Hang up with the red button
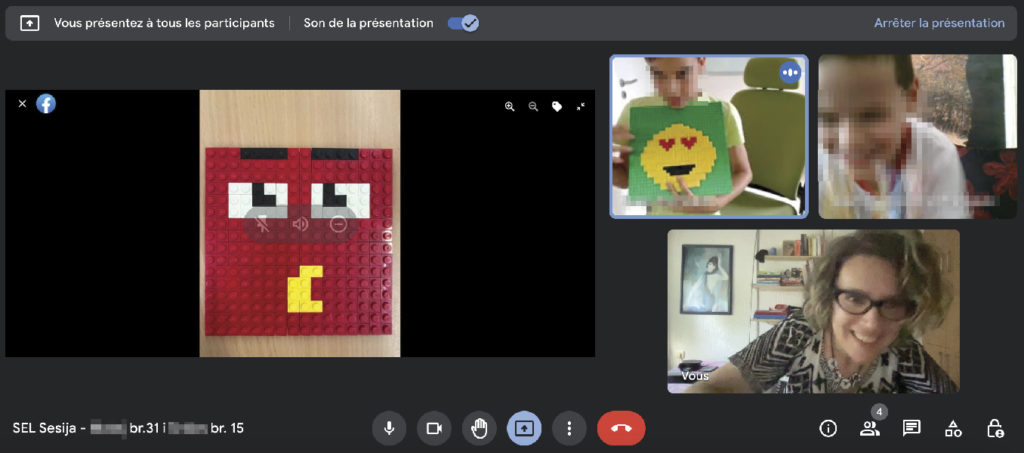 [621, 428]
